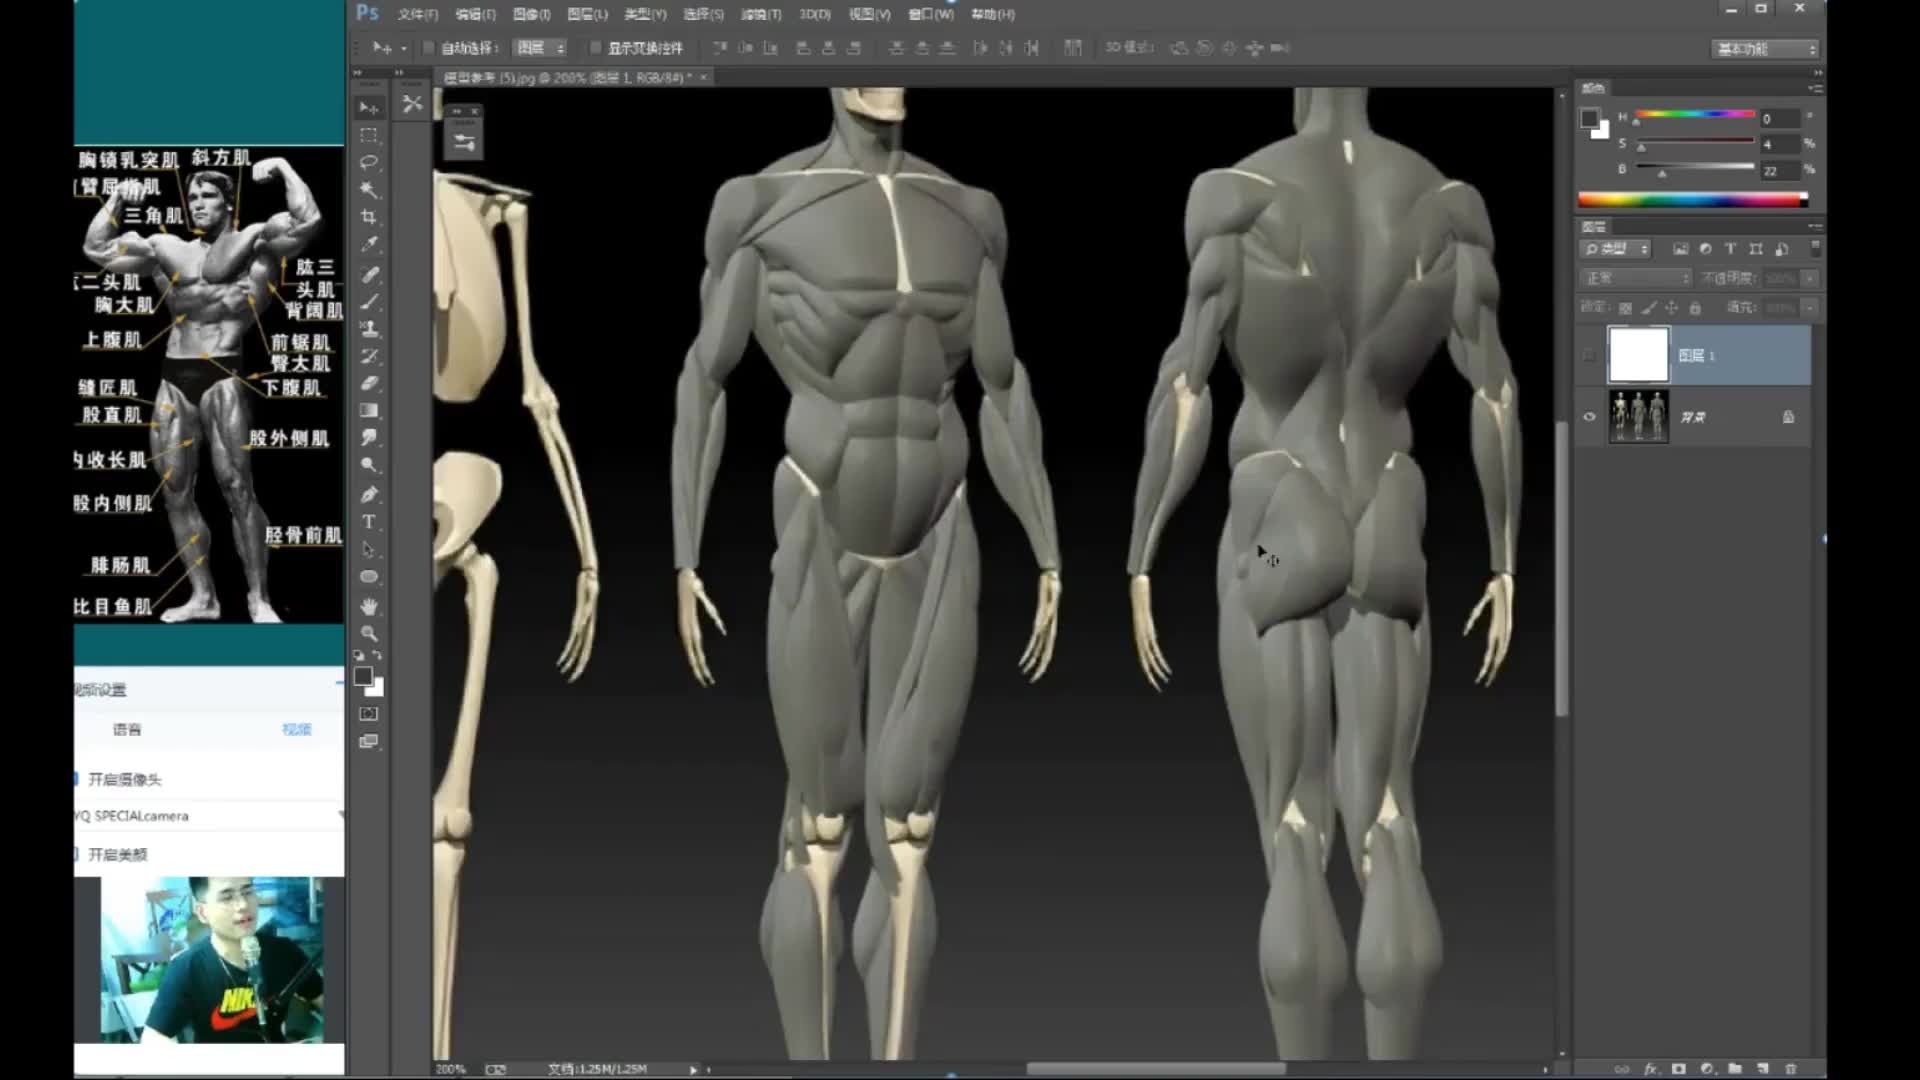The width and height of the screenshot is (1920, 1080).
Task: Select the Clone Stamp tool
Action: [369, 328]
